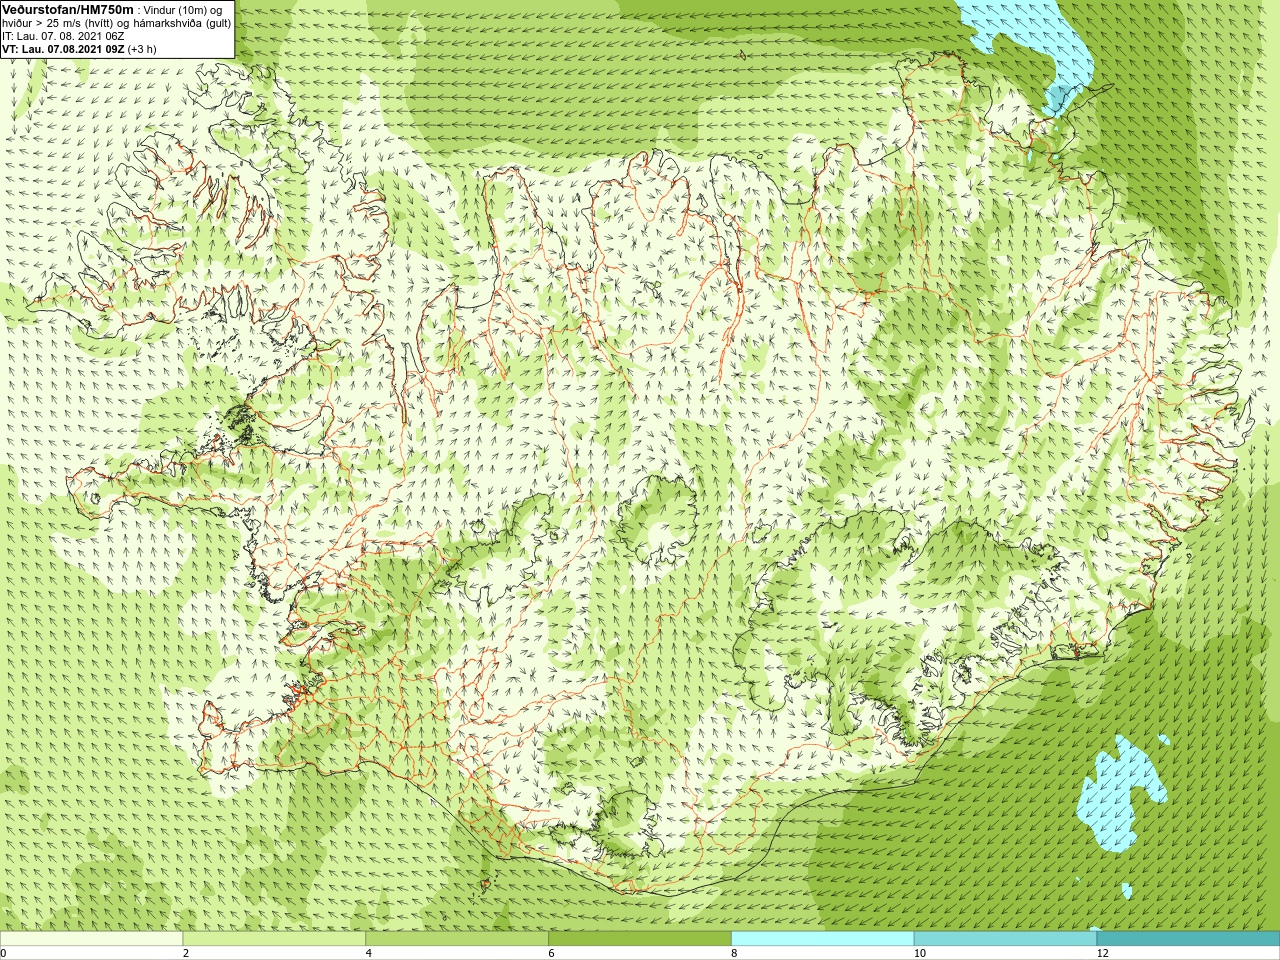
Task: Click the 'hviður > 25 m/s' legend line
Action: point(116,23)
